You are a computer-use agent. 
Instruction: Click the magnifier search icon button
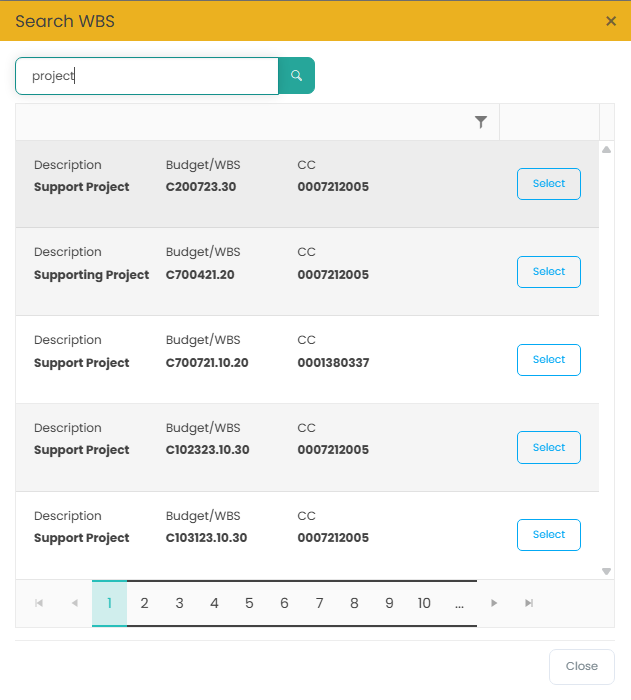tap(296, 76)
